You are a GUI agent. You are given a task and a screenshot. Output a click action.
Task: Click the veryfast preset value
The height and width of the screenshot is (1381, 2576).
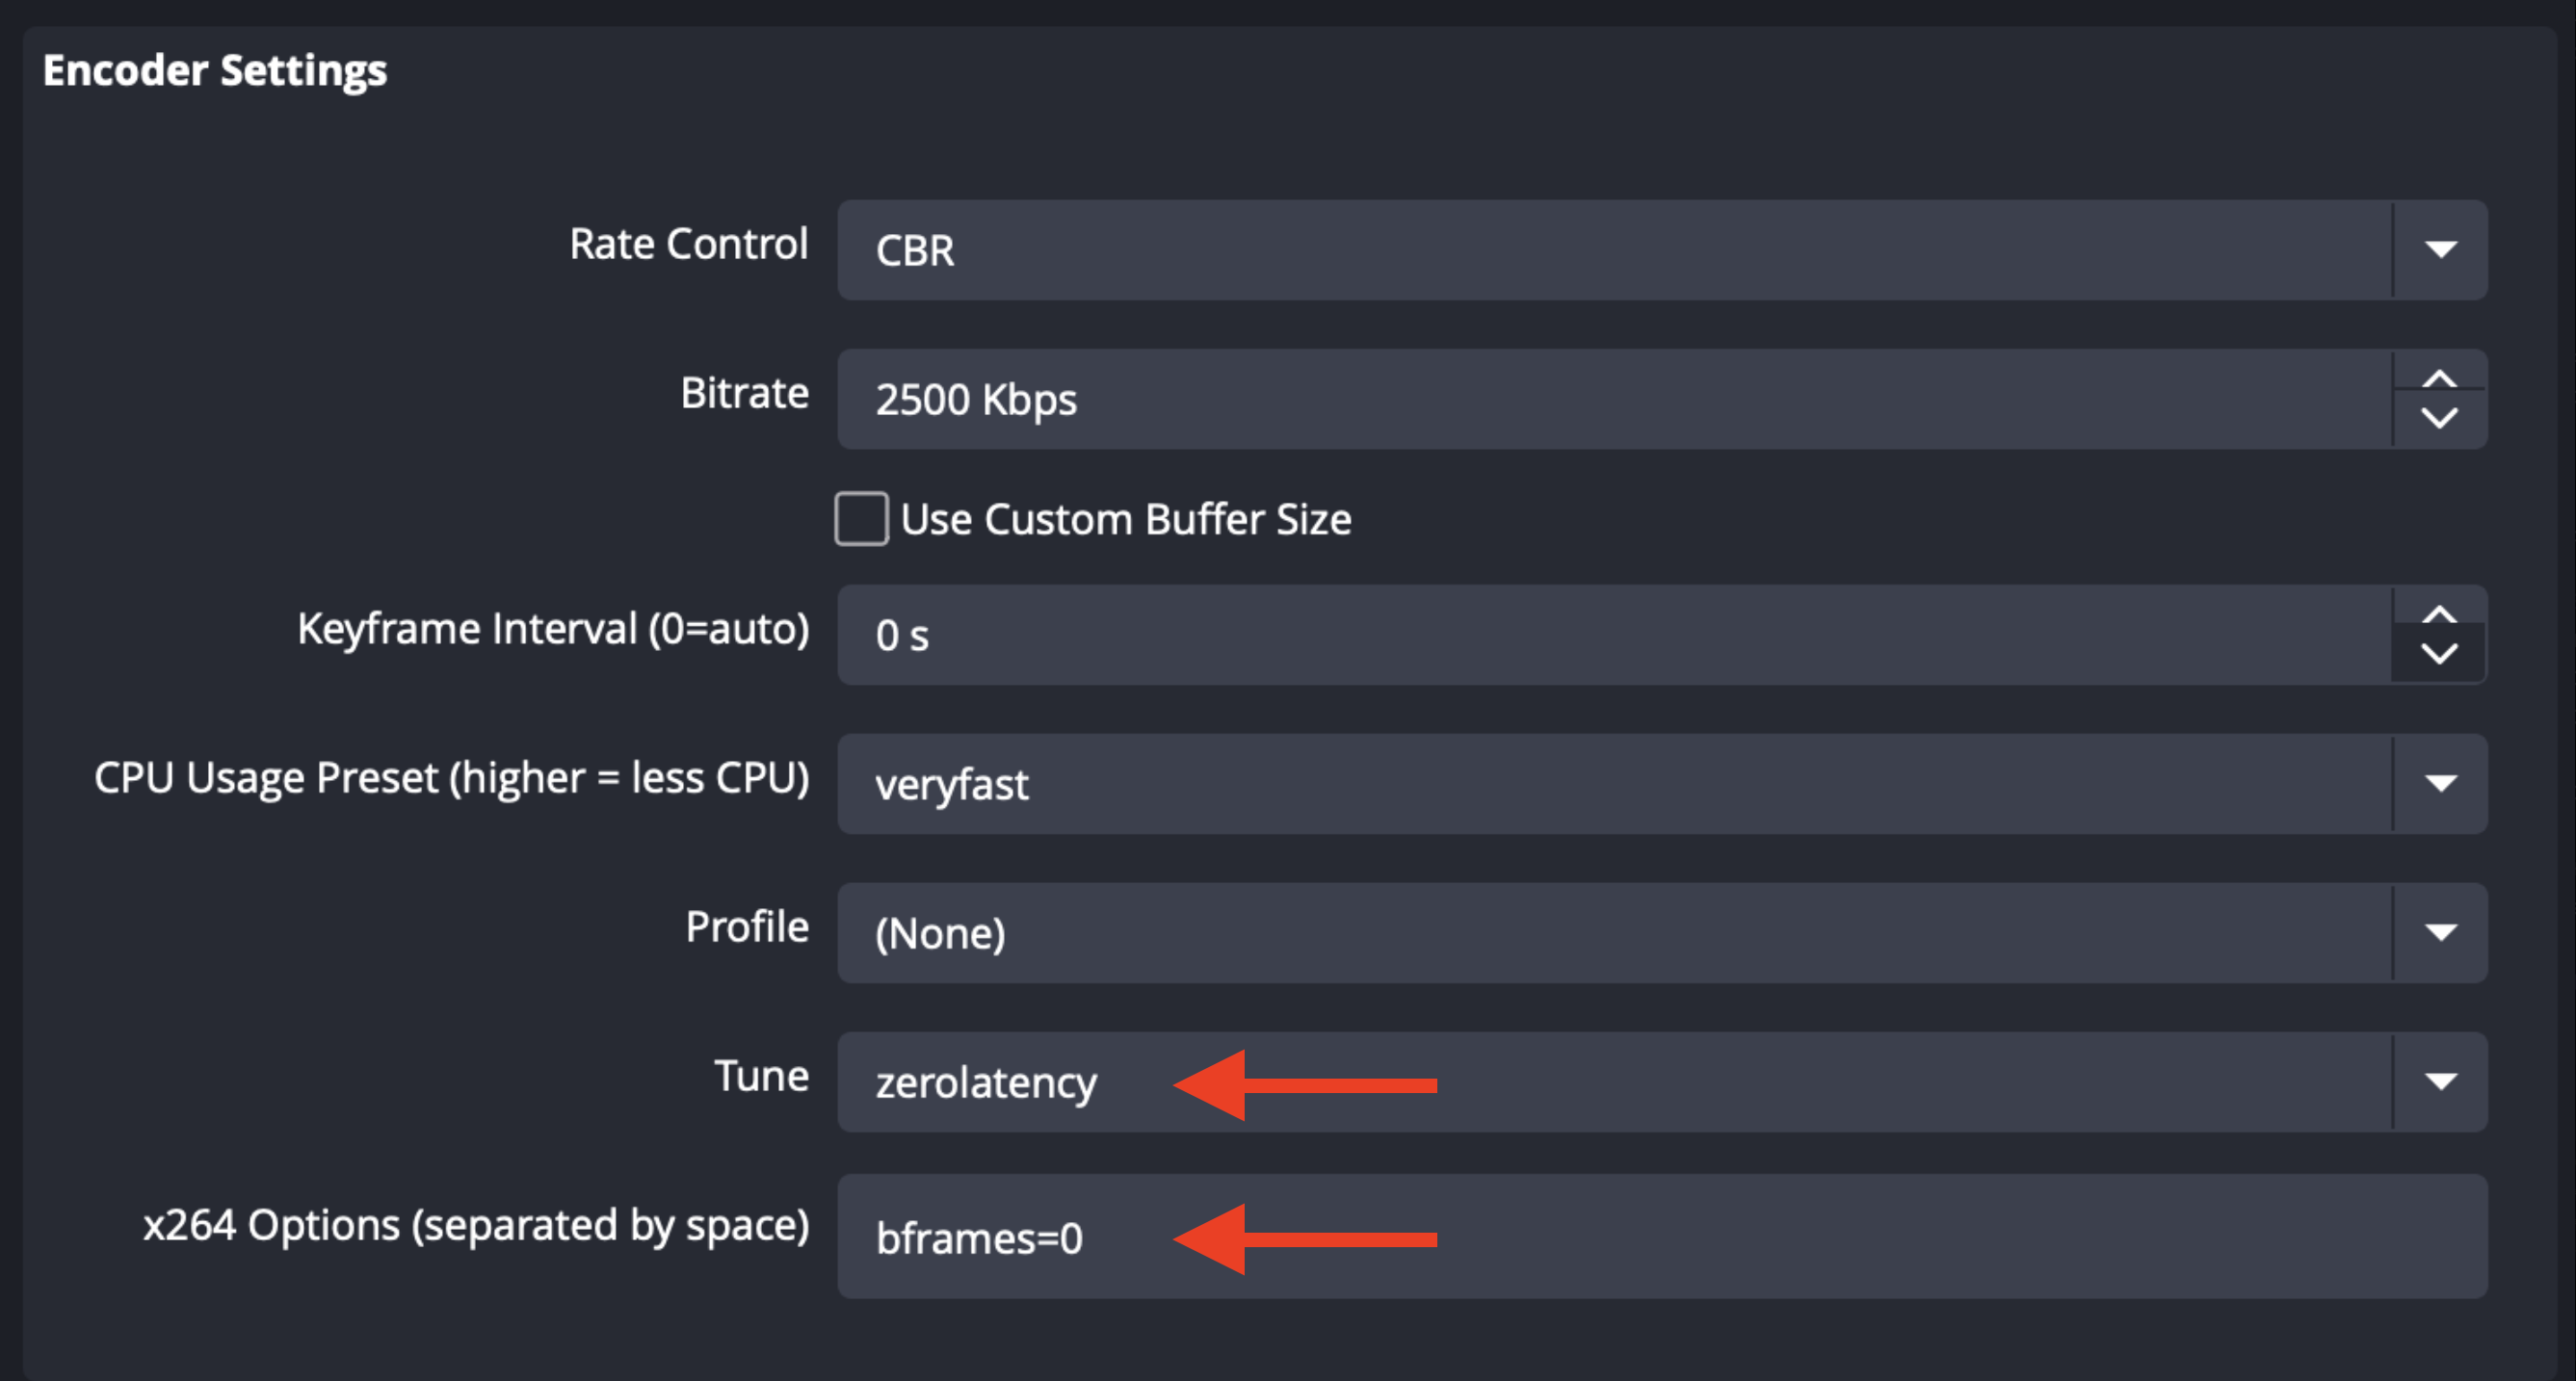(951, 784)
